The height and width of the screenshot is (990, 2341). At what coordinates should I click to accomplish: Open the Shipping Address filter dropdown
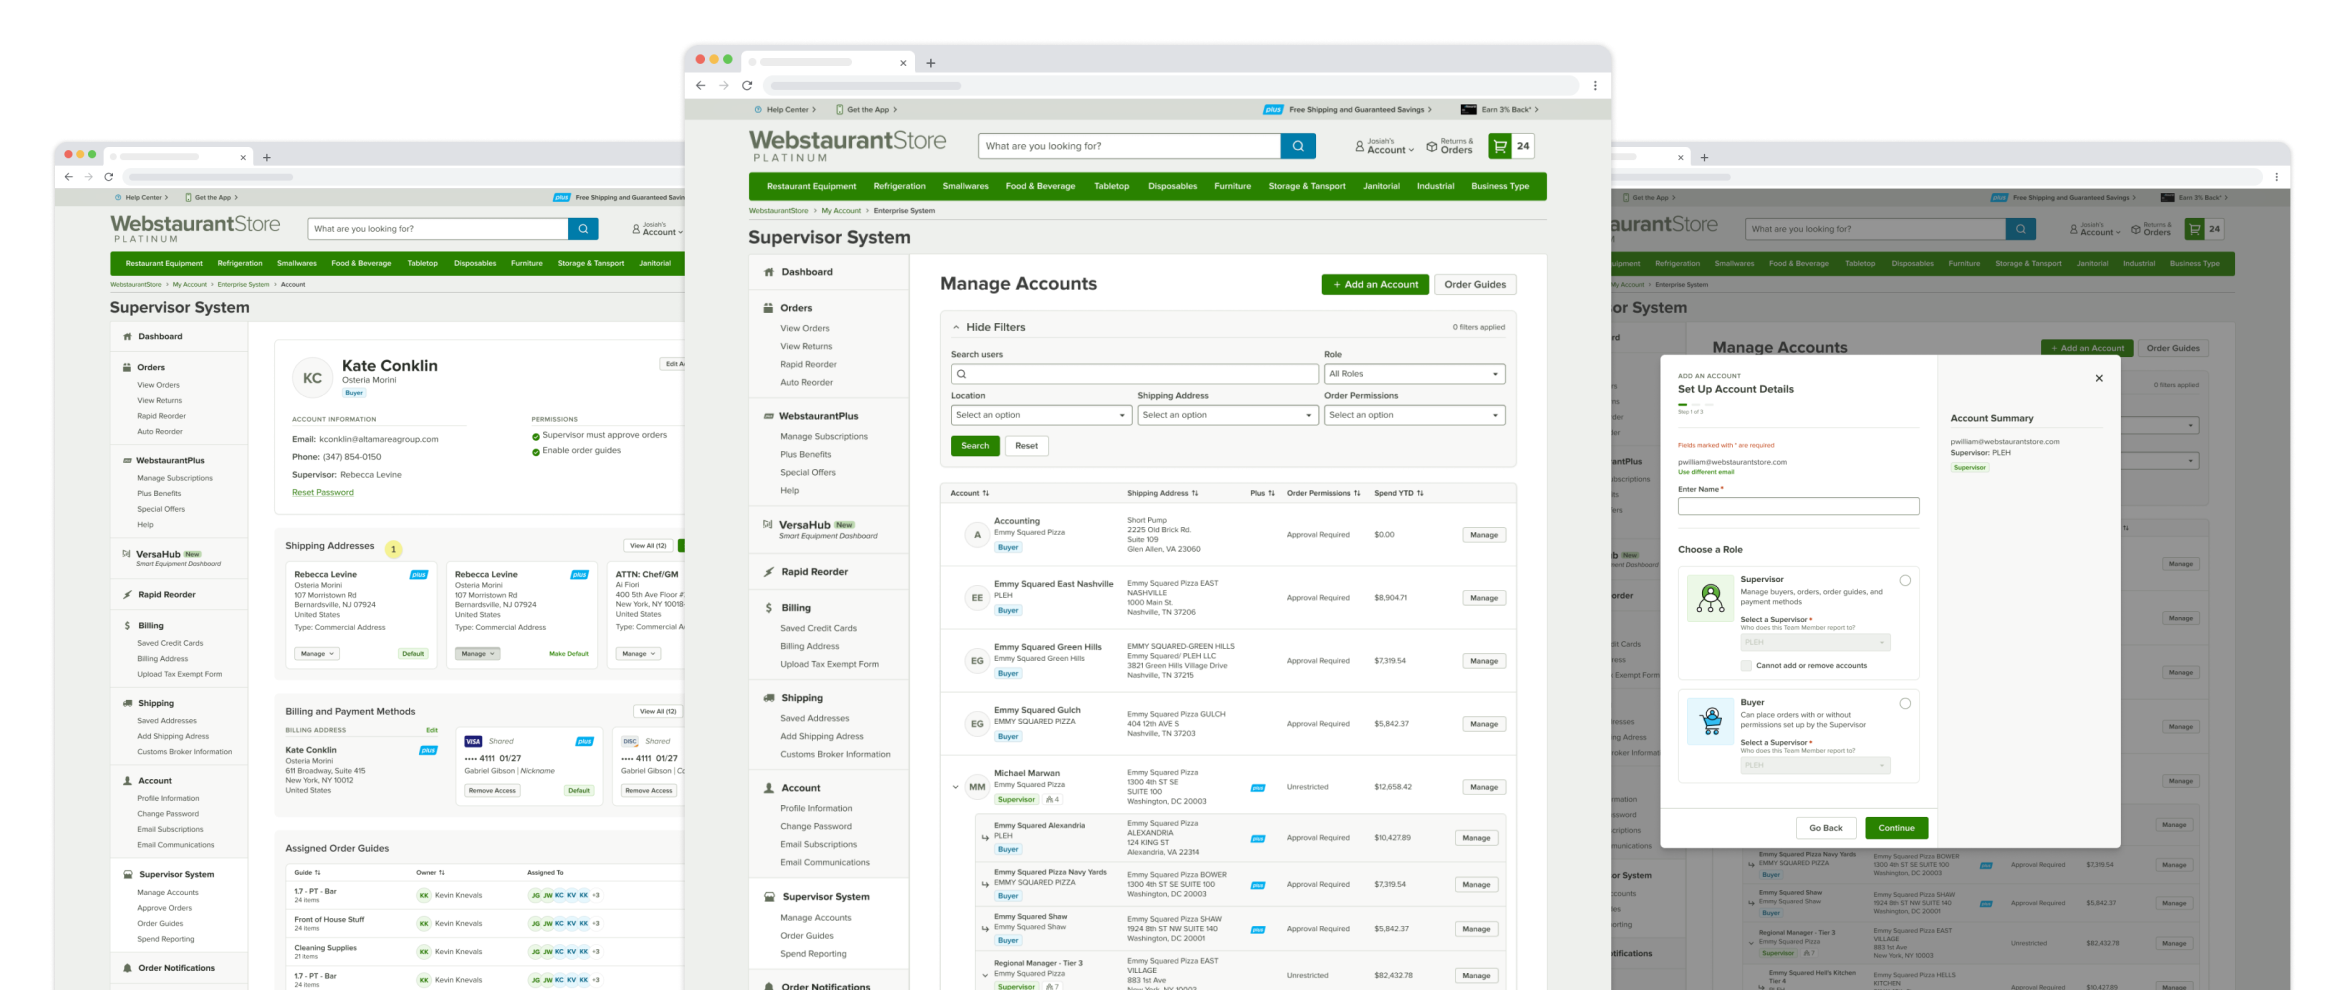pos(1227,415)
